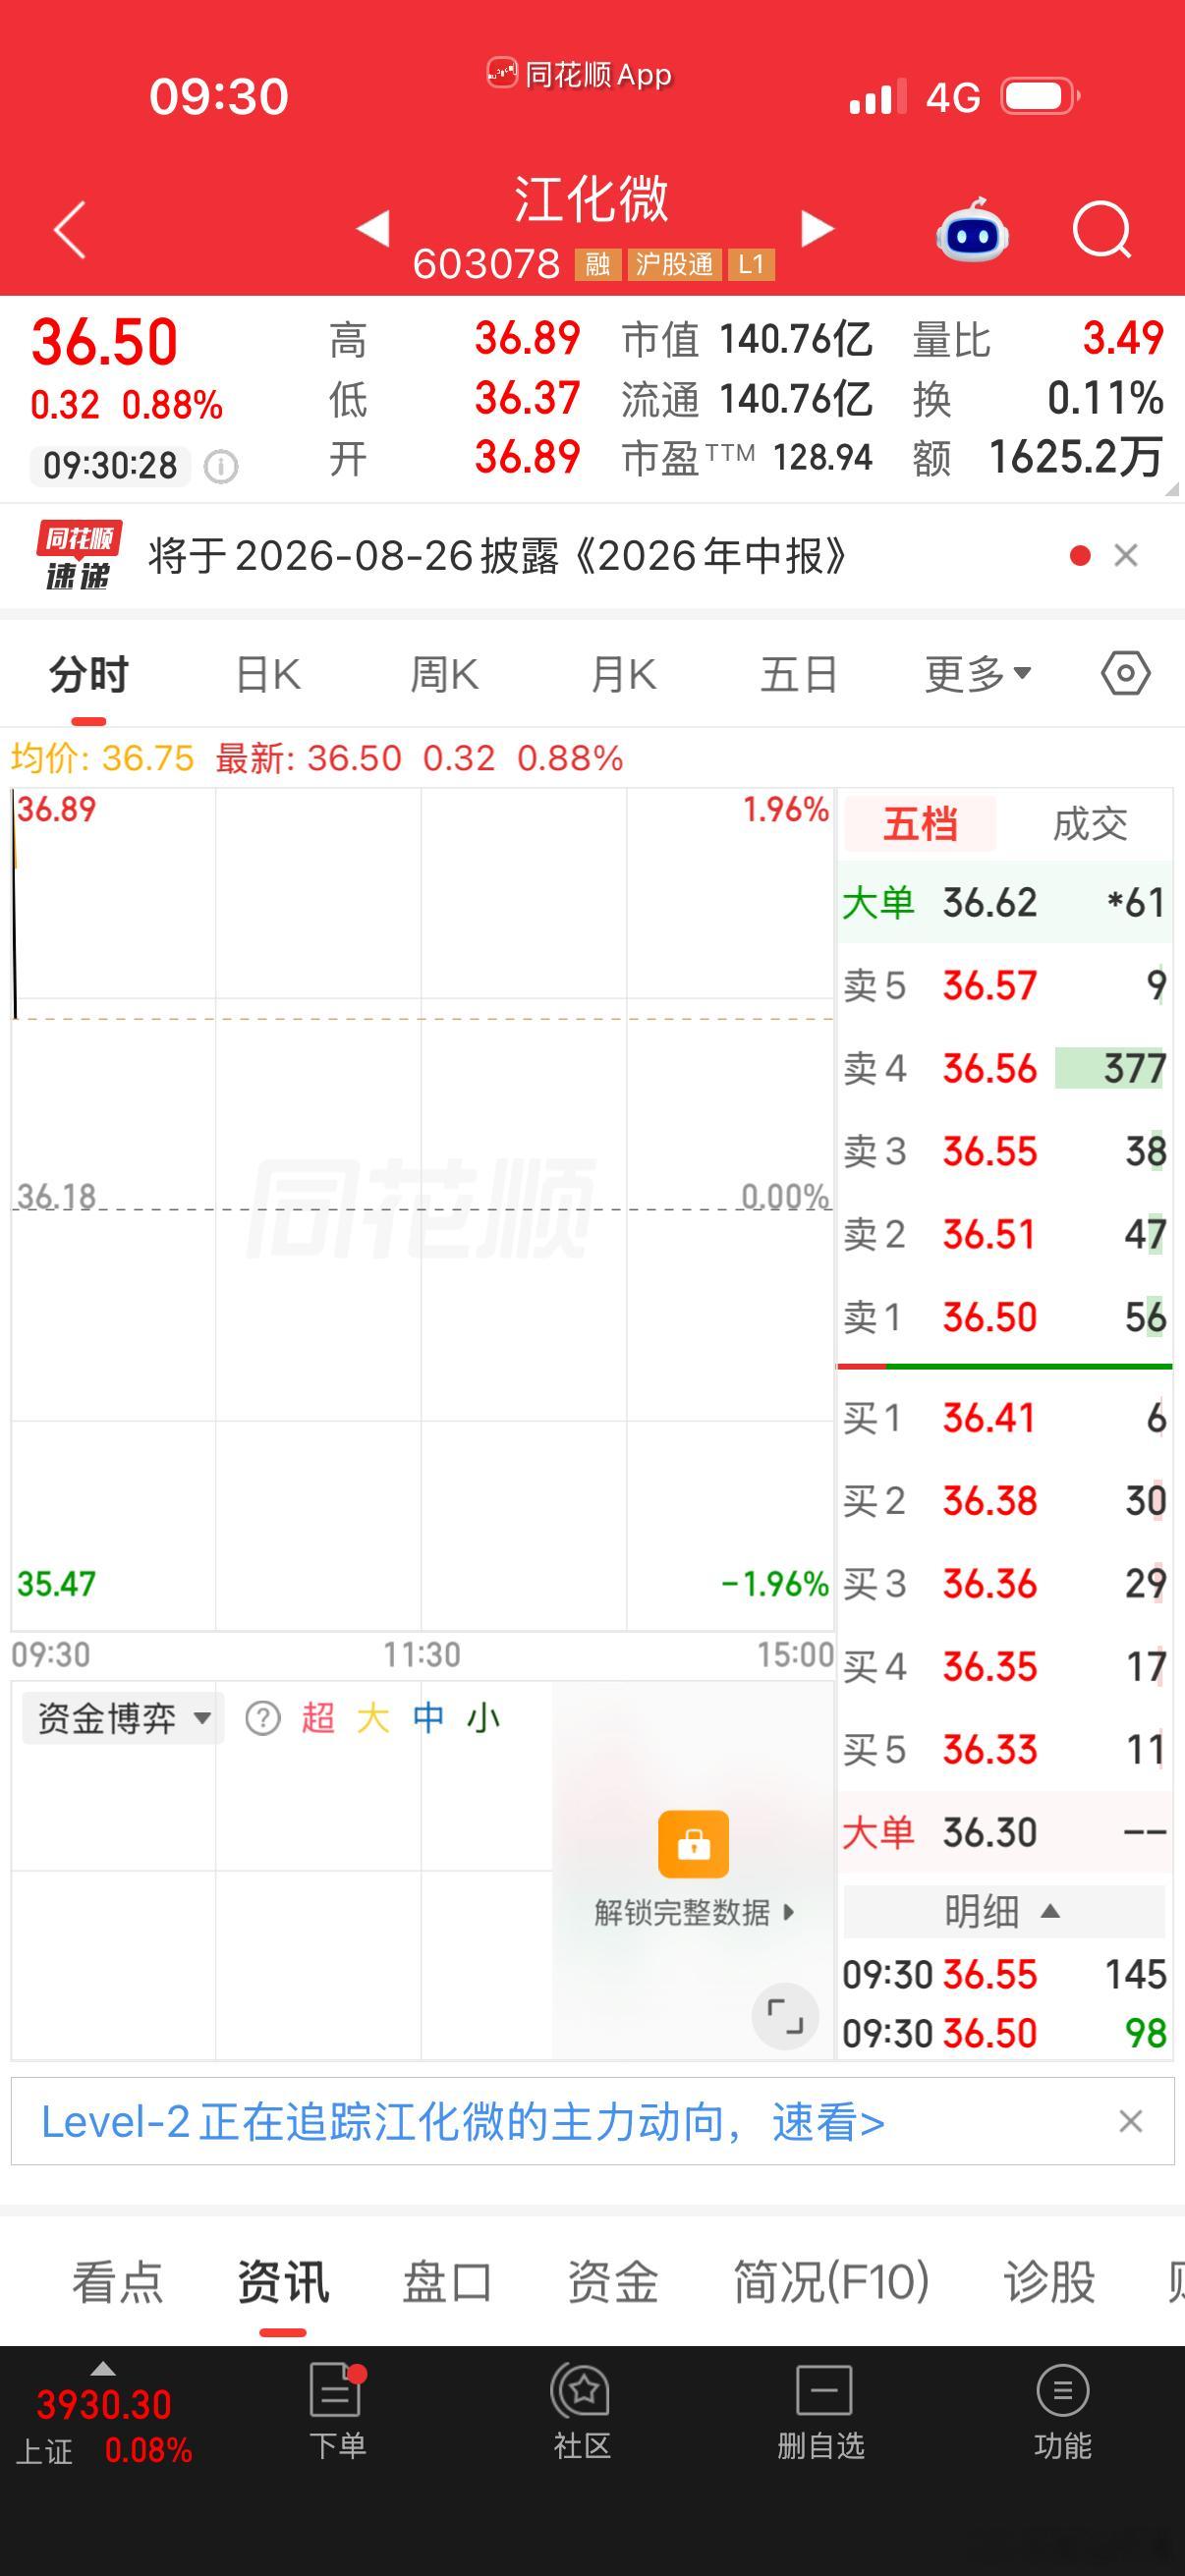Tap the 买2 36.38 order row
Screen dimensions: 1185x2576
(x=1004, y=1501)
